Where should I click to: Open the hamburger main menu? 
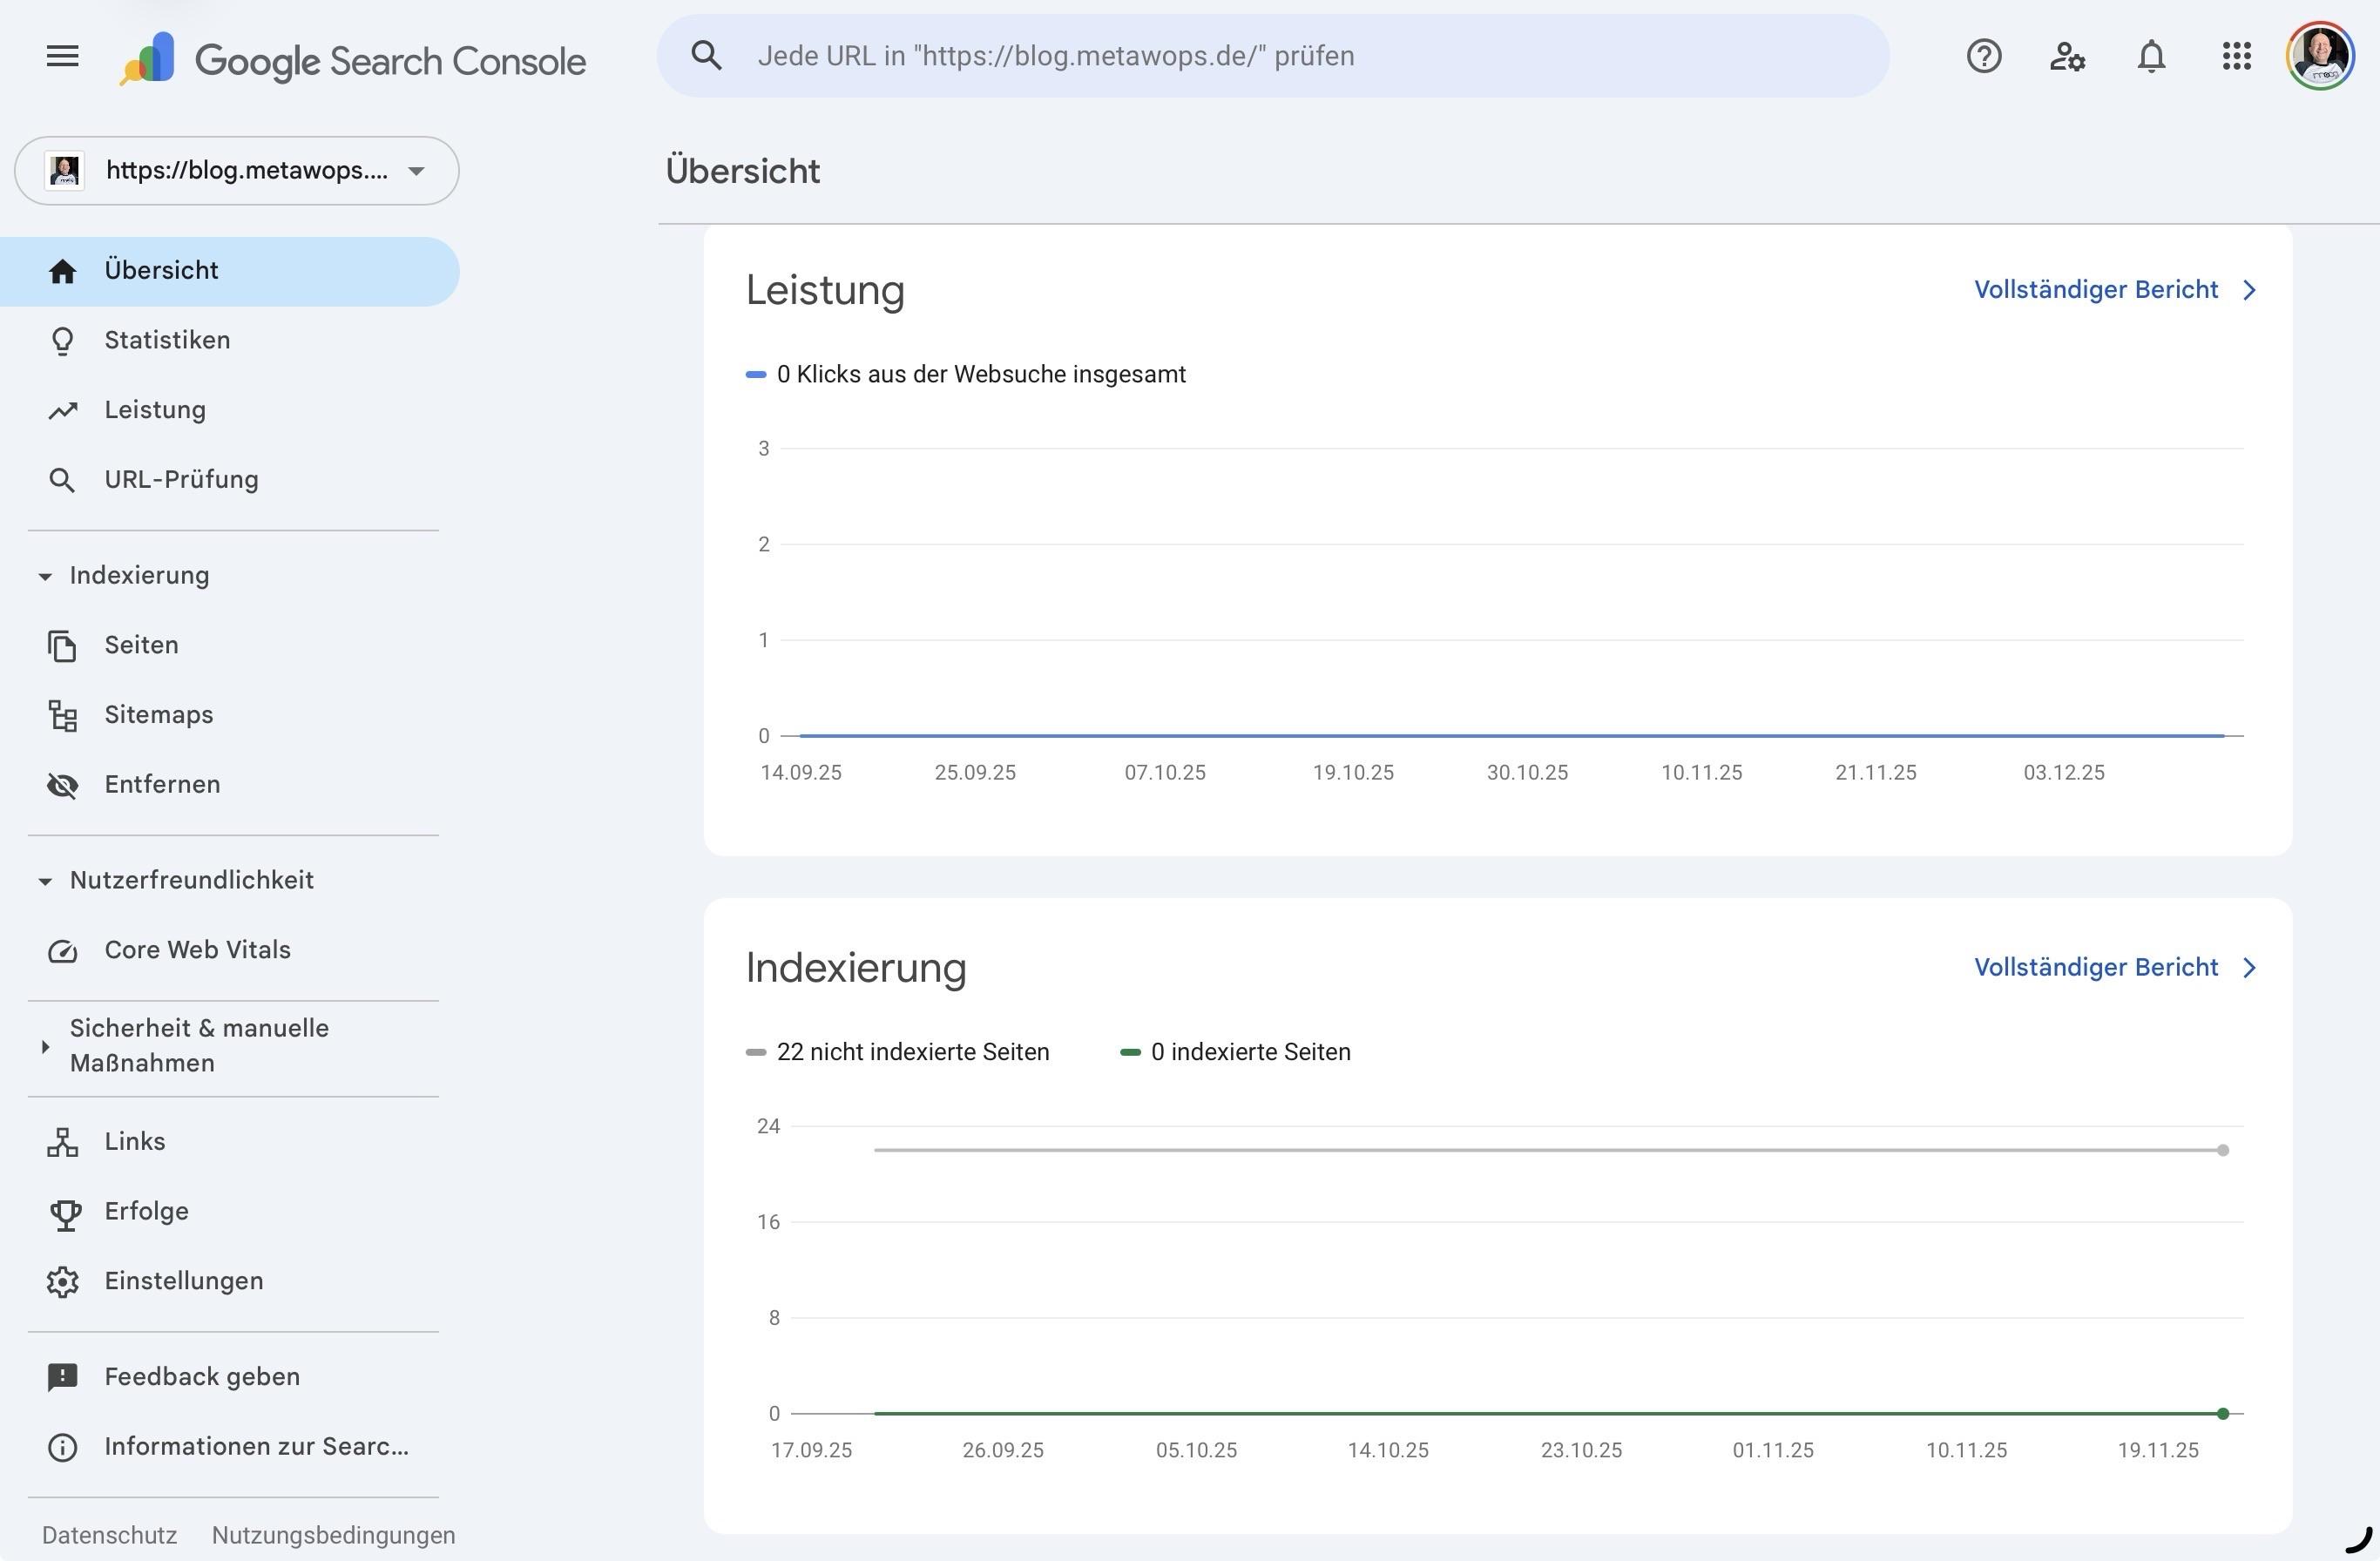point(62,56)
